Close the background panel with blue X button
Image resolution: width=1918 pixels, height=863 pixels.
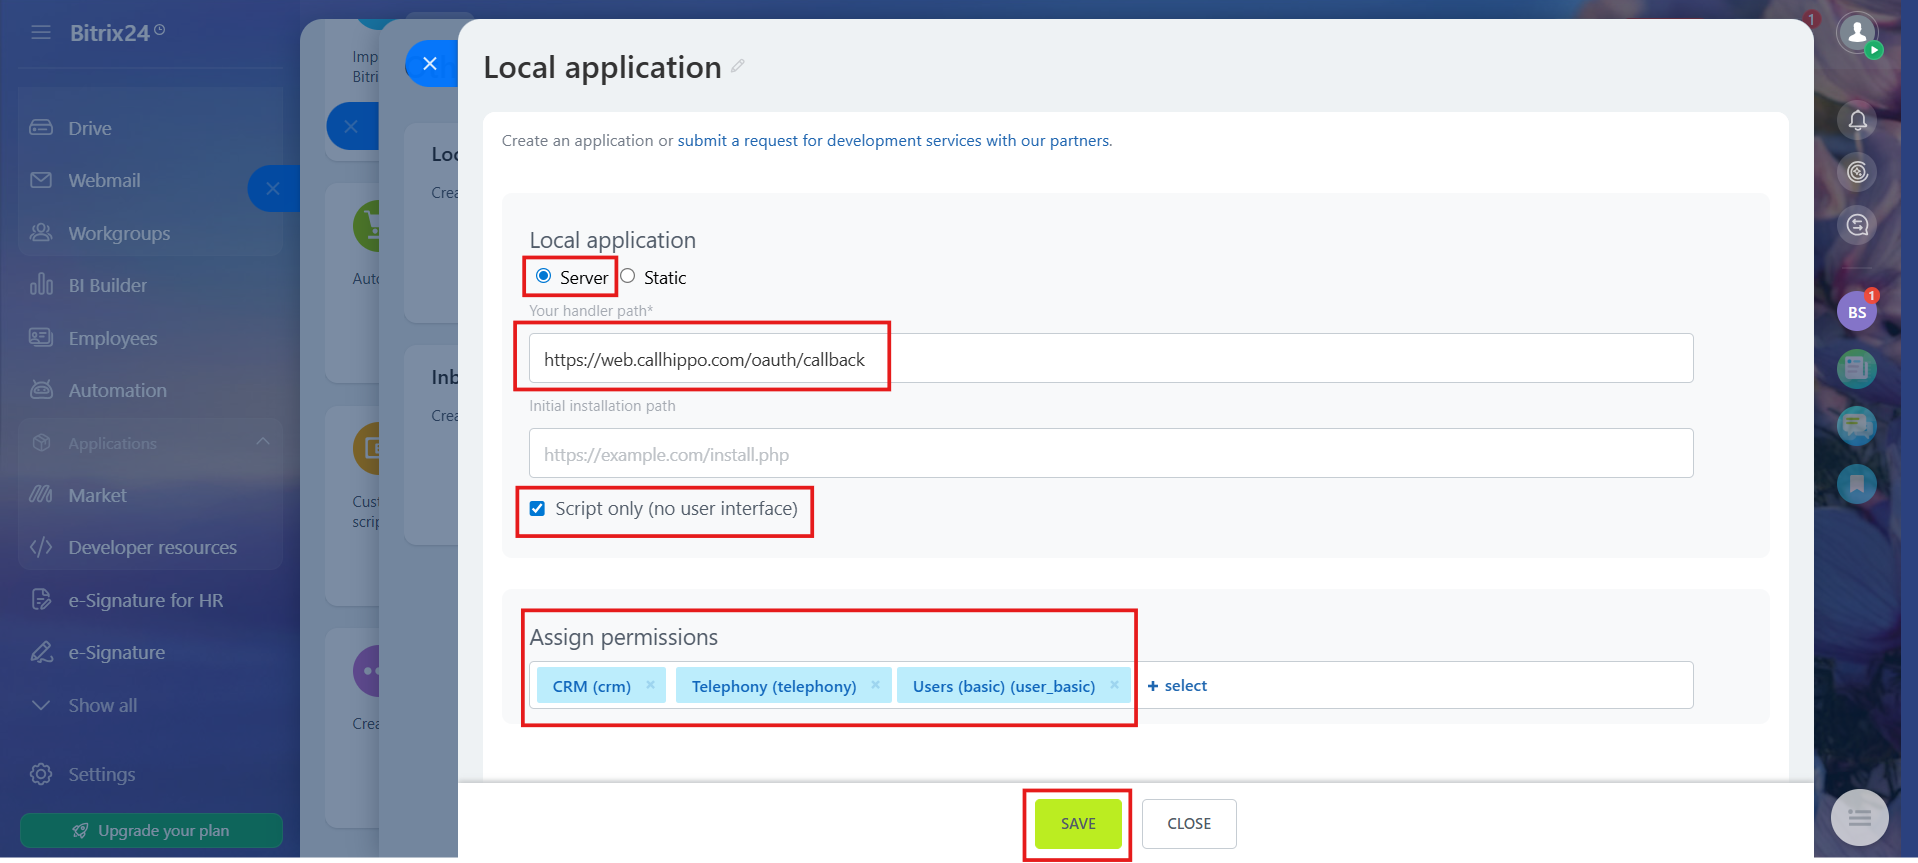[x=351, y=126]
